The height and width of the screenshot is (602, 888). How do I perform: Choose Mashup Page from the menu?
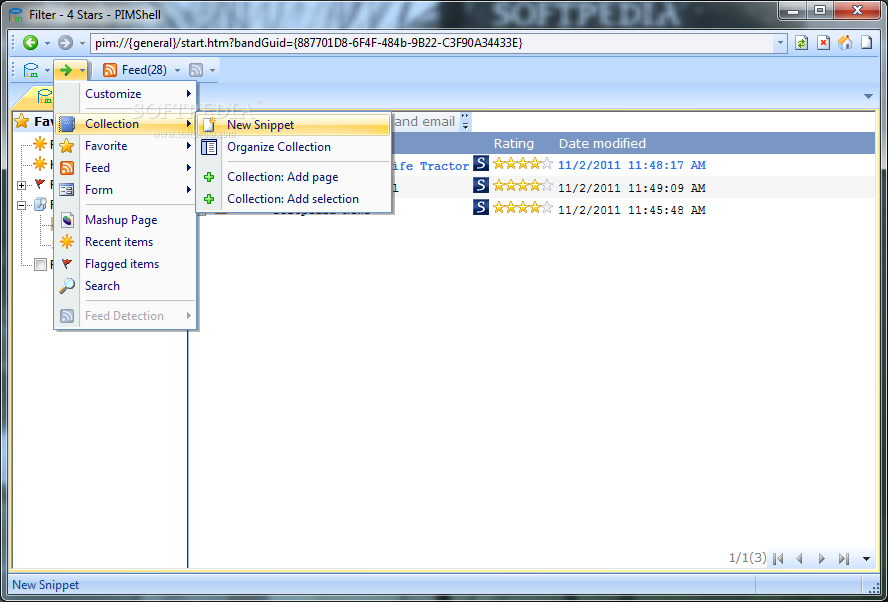coord(126,220)
